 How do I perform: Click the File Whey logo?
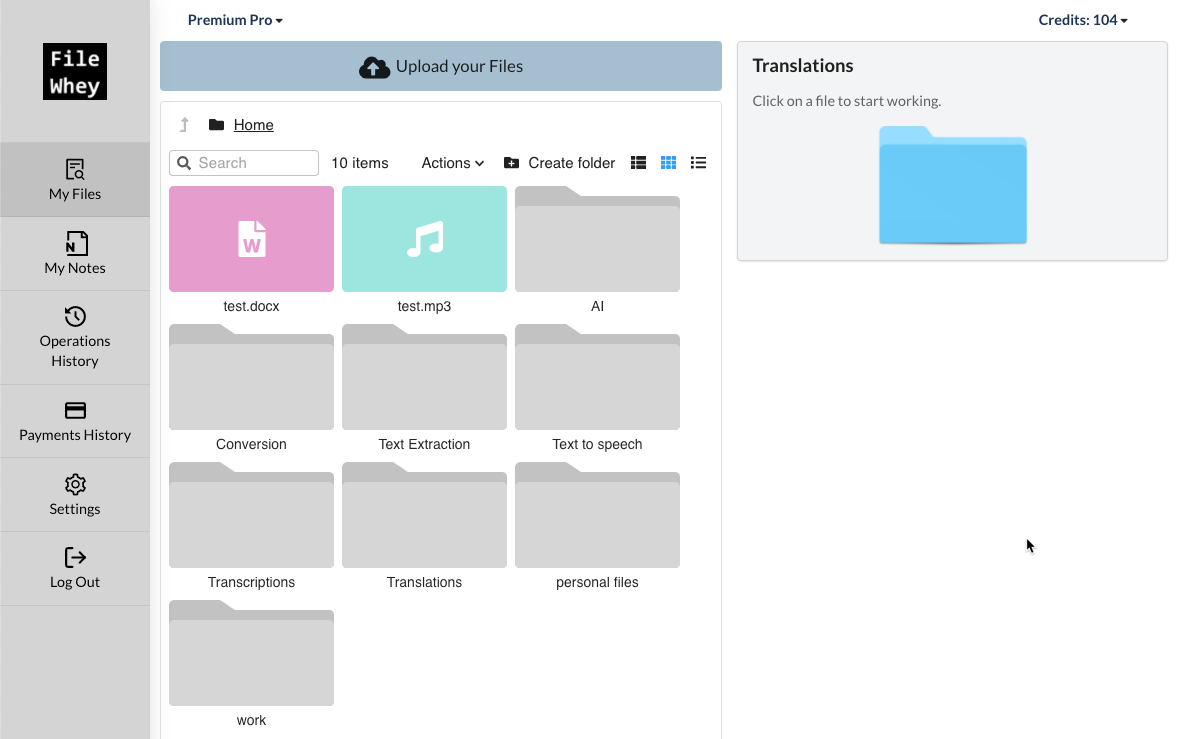(75, 72)
